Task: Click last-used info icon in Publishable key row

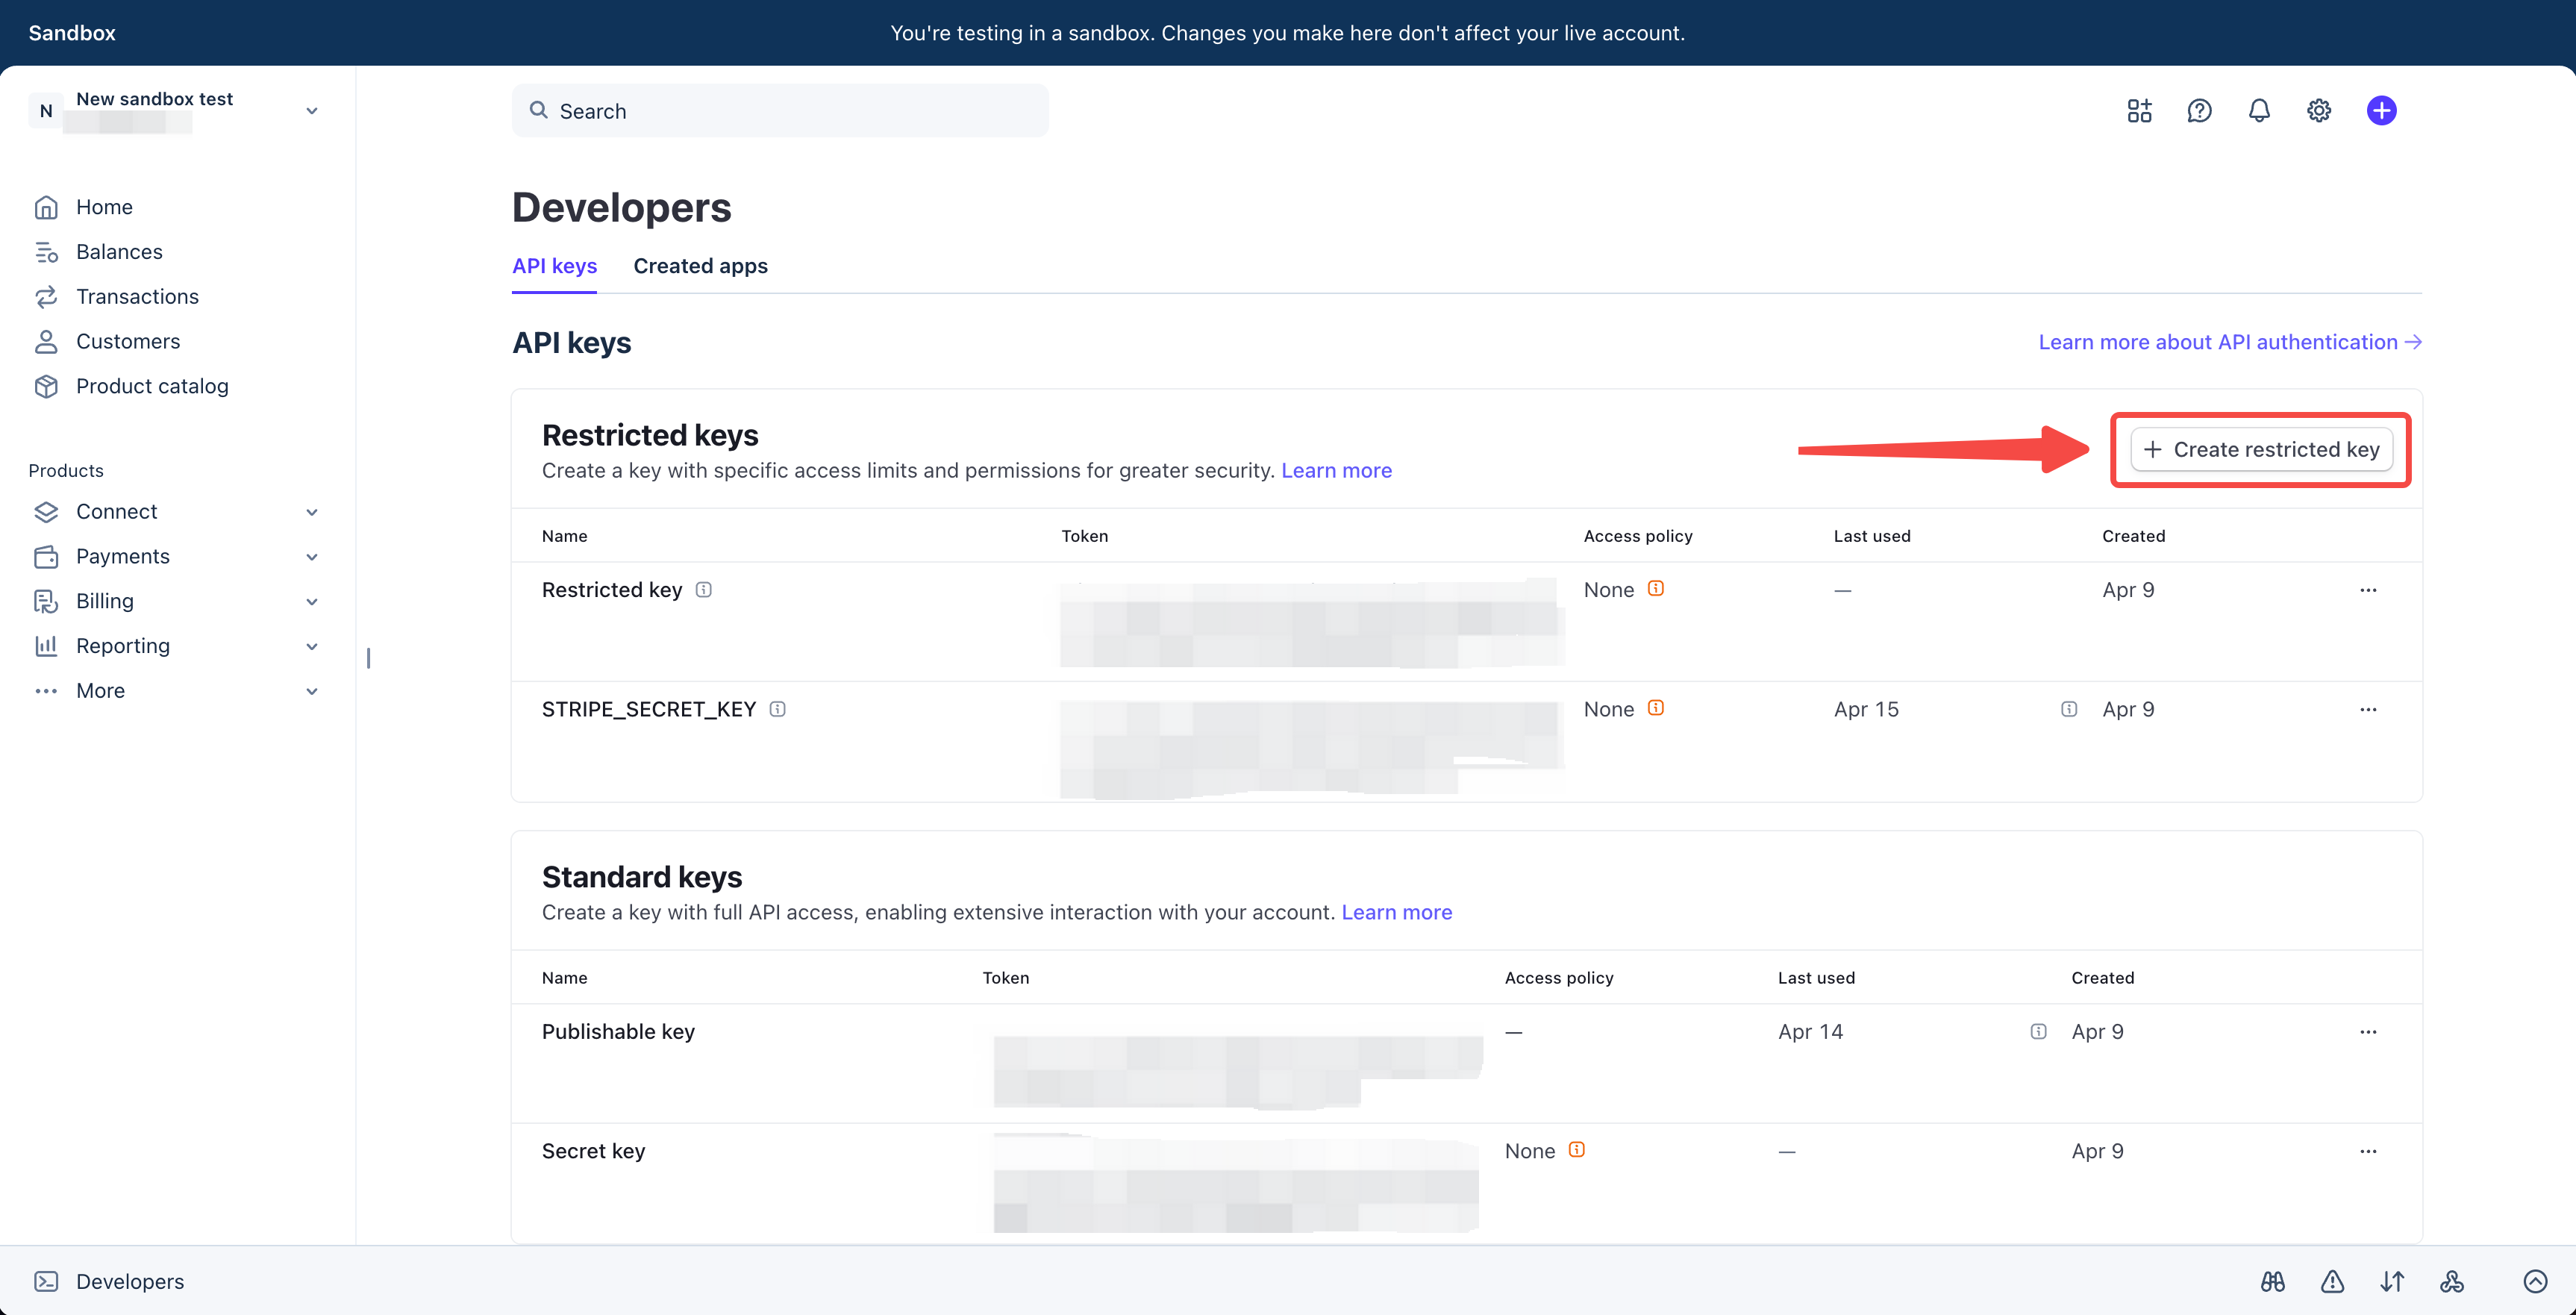Action: 2038,1031
